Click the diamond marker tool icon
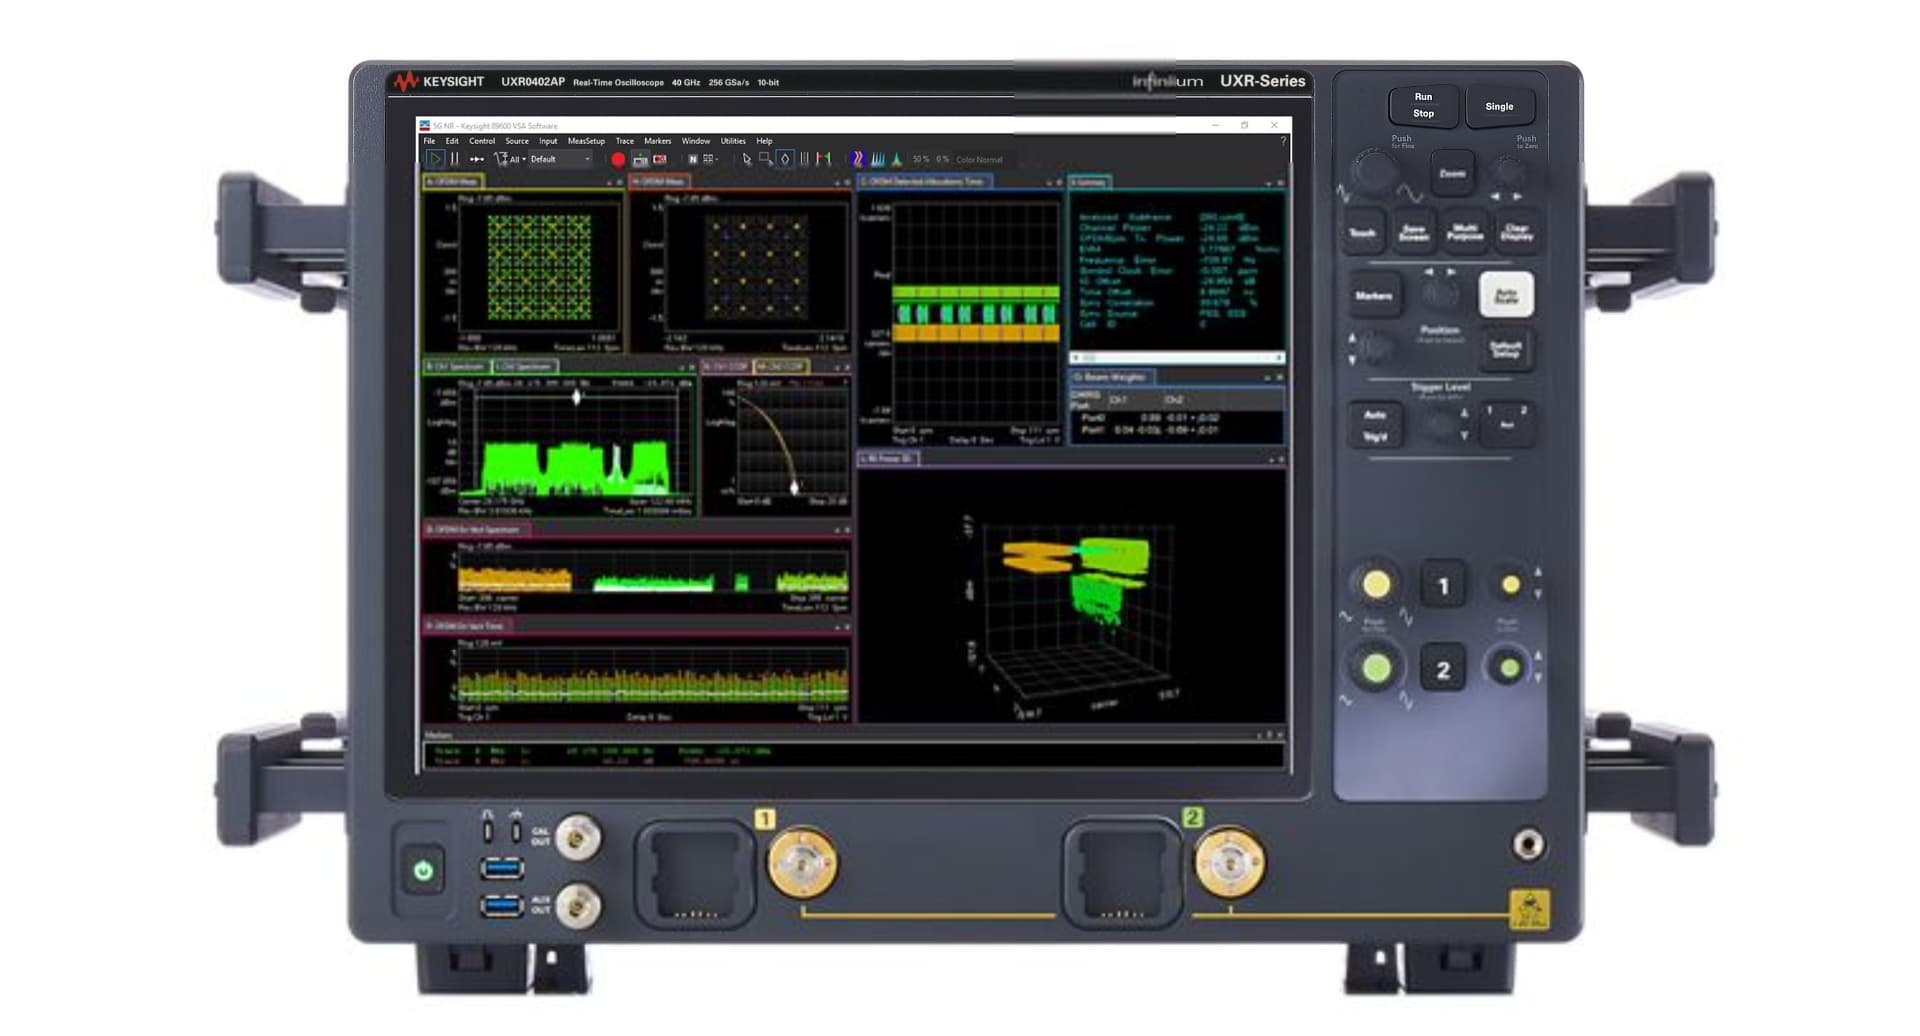Viewport: 1920px width, 1036px height. (785, 158)
